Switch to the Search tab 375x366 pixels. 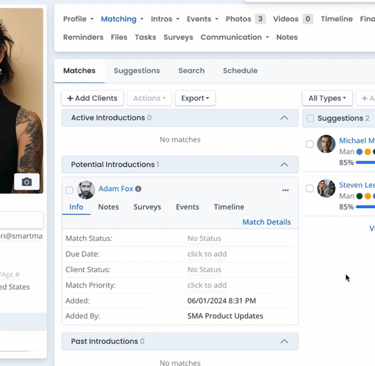click(x=191, y=71)
